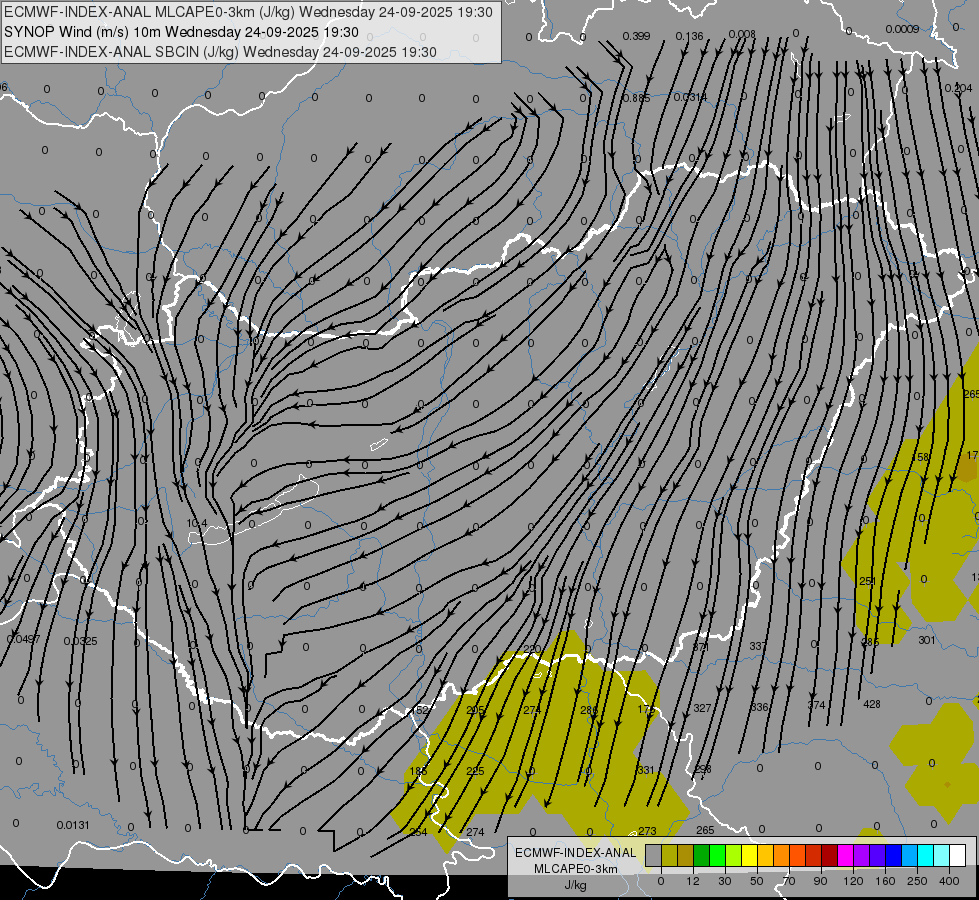Click the dark red legend swatch after 90

(829, 855)
